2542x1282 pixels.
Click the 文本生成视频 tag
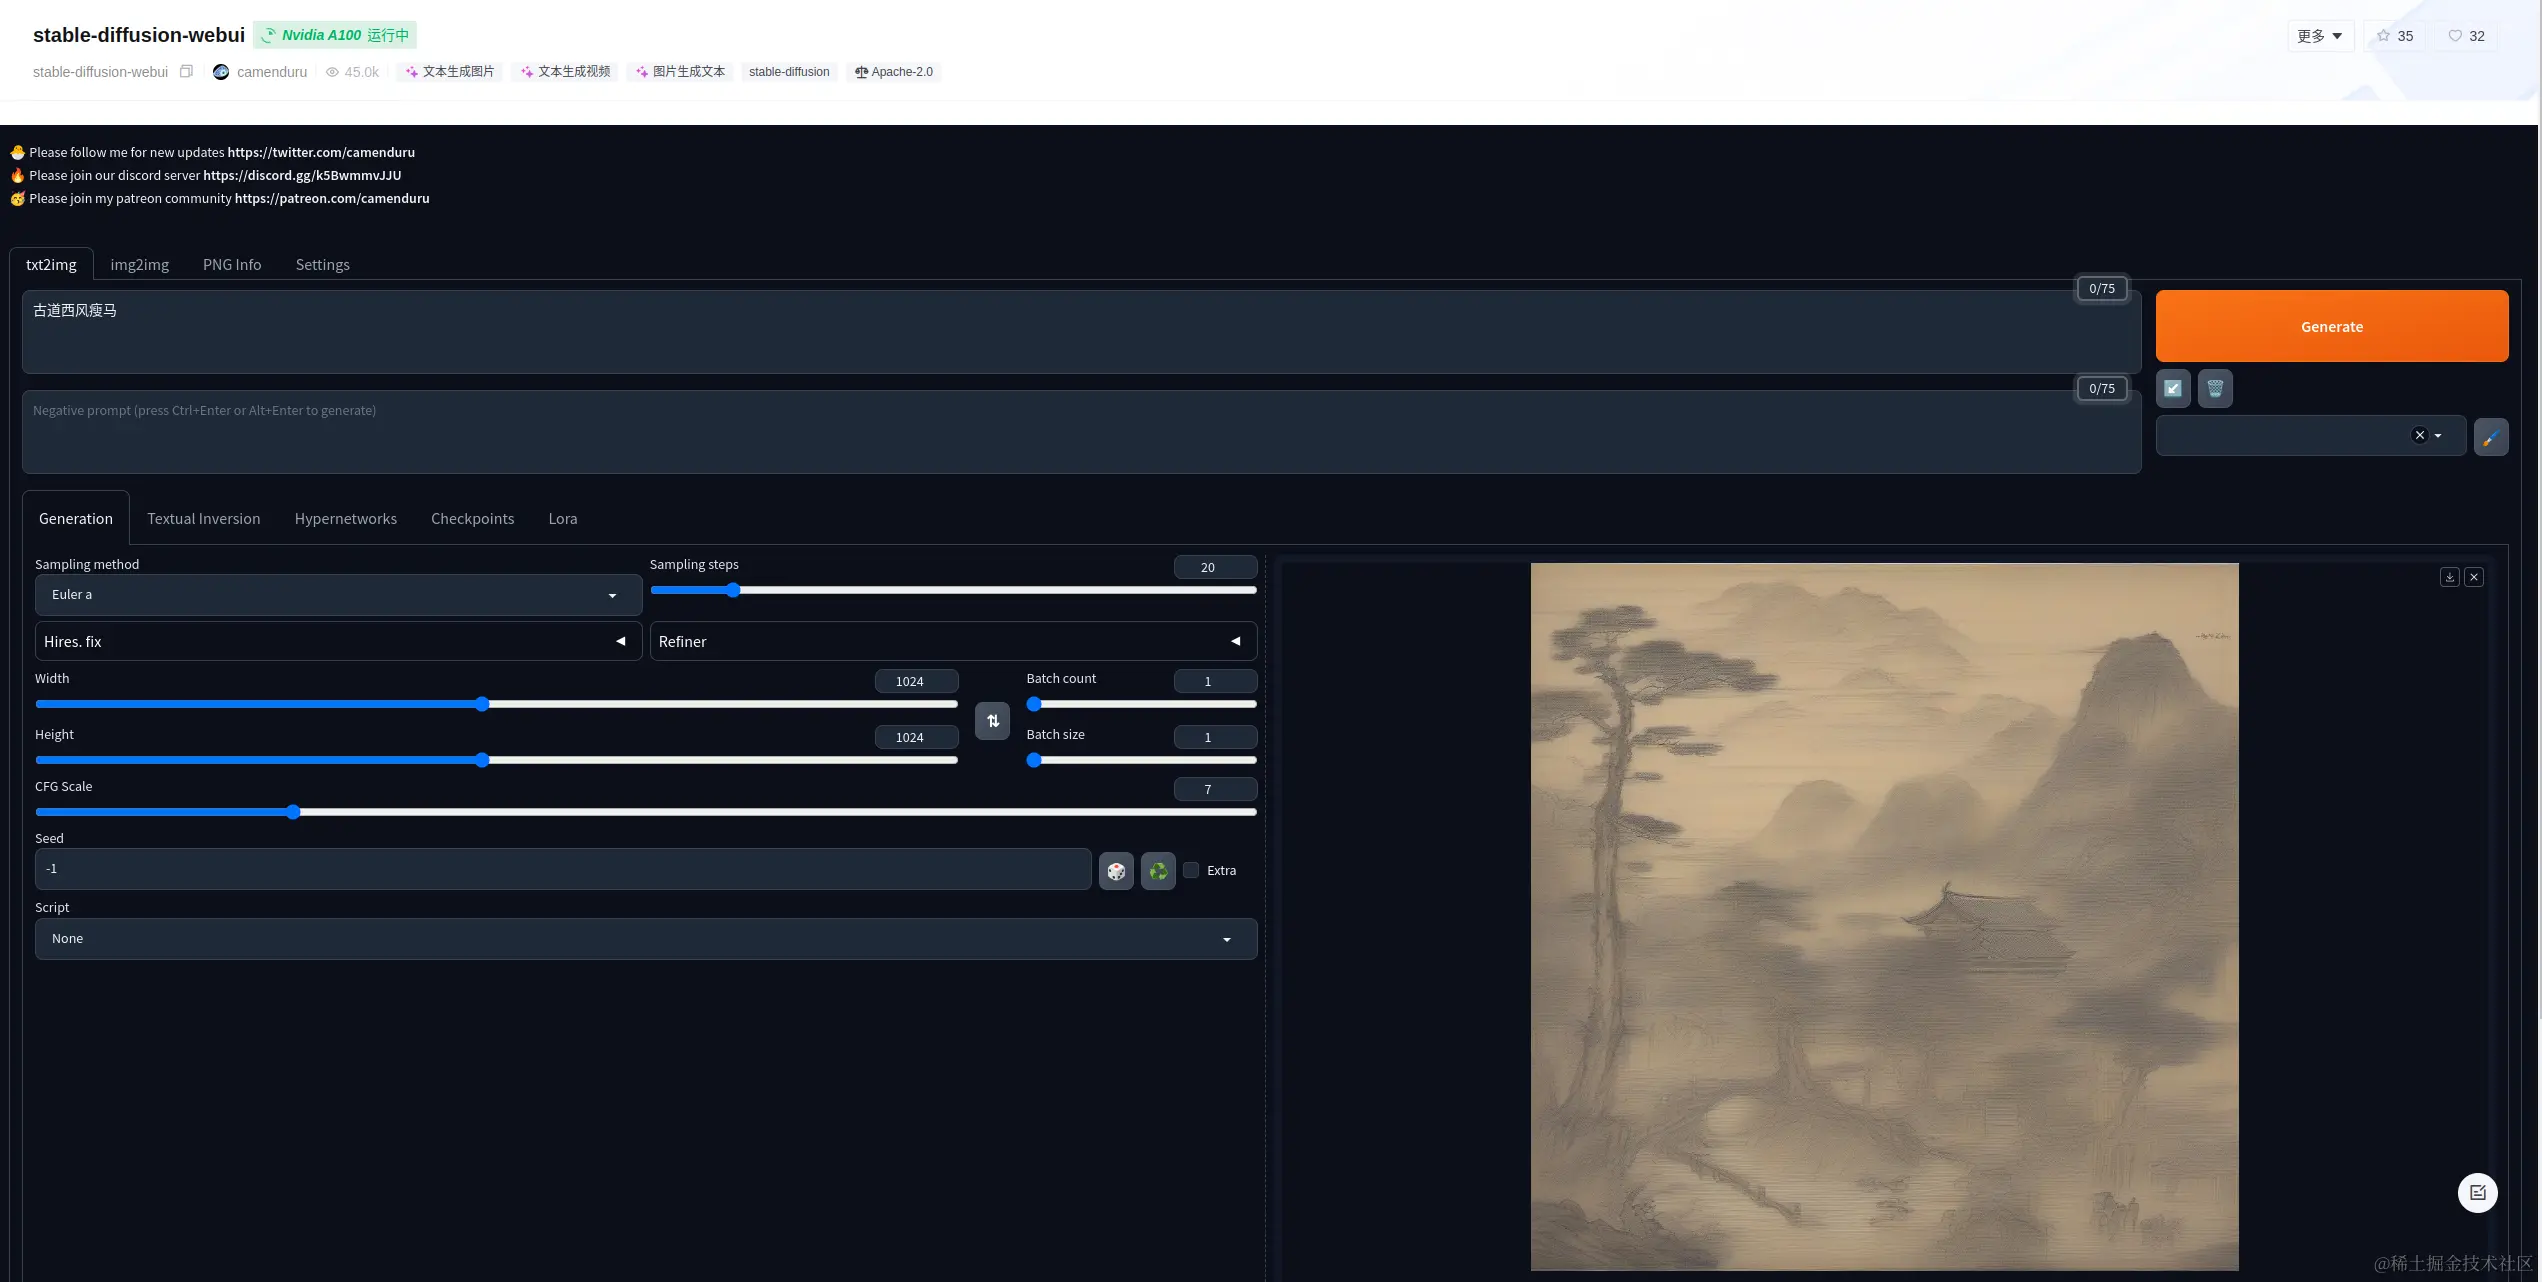pyautogui.click(x=566, y=72)
